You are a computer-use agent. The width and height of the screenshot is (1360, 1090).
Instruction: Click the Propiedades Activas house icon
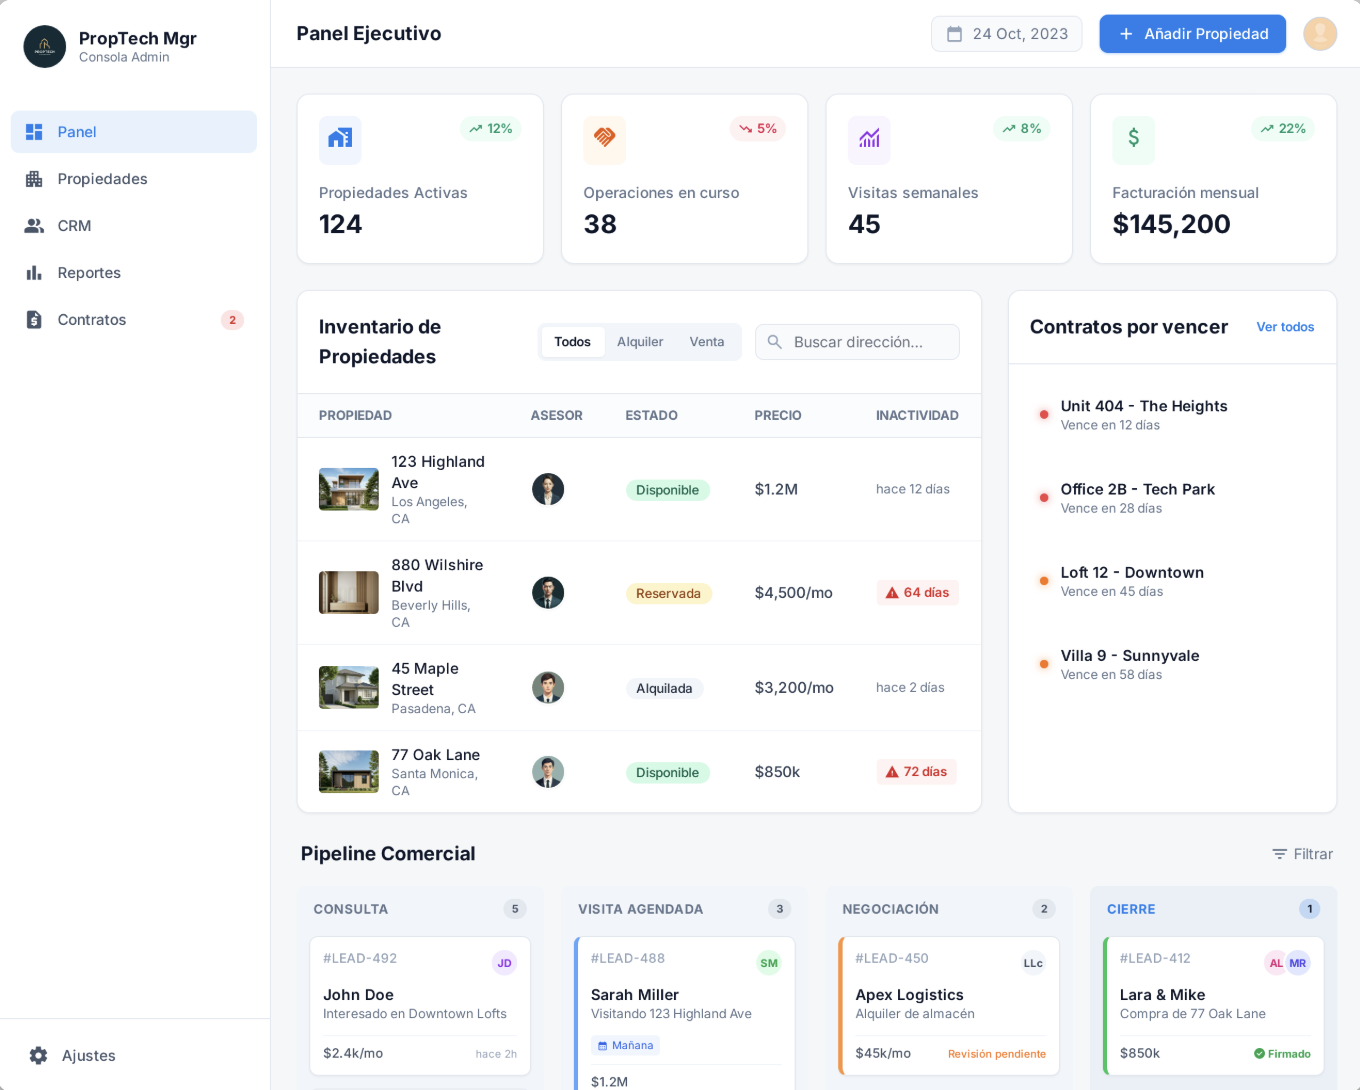tap(340, 139)
